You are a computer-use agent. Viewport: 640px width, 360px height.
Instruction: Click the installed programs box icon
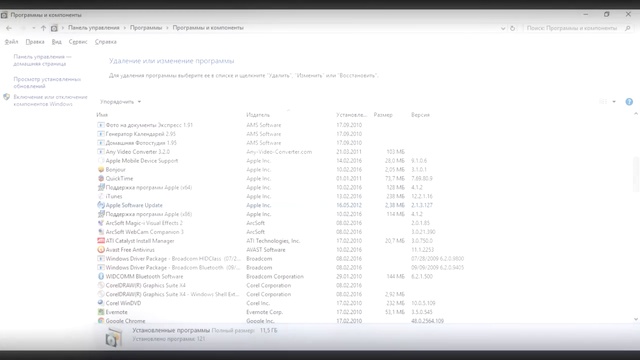pos(113,337)
